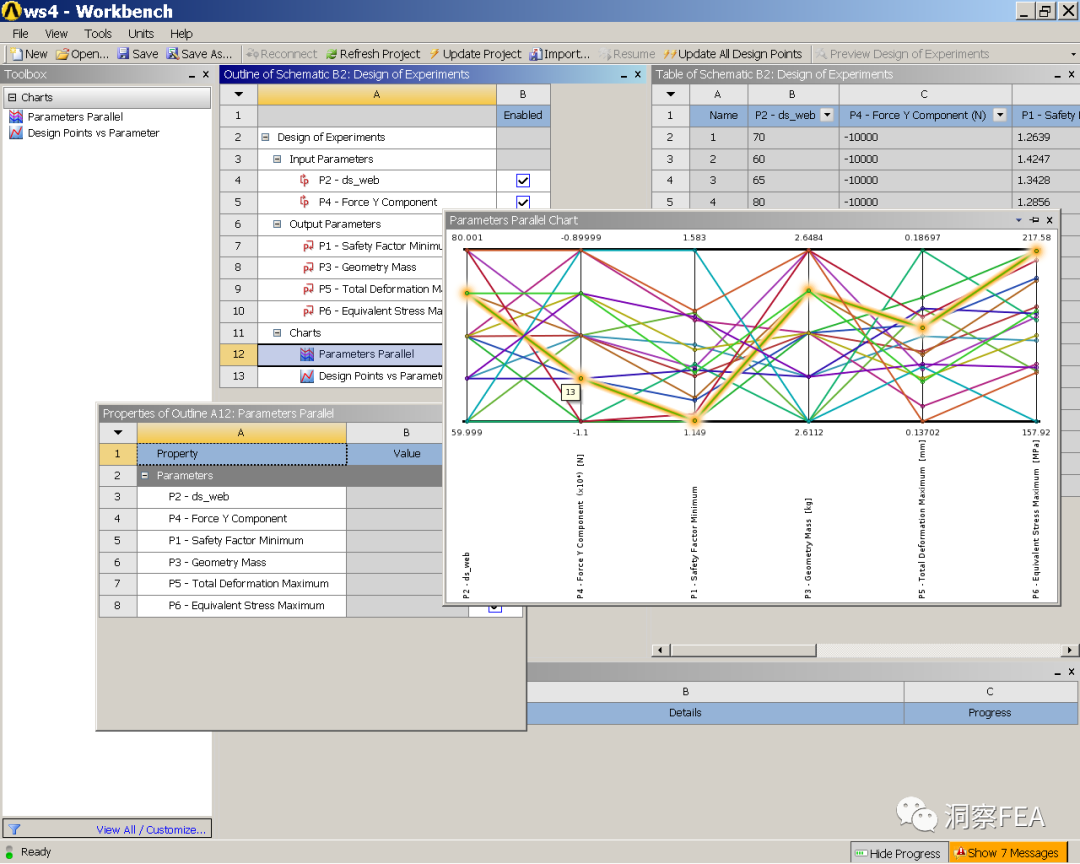
Task: Toggle the P4 - Force Y Component checkbox
Action: (522, 202)
